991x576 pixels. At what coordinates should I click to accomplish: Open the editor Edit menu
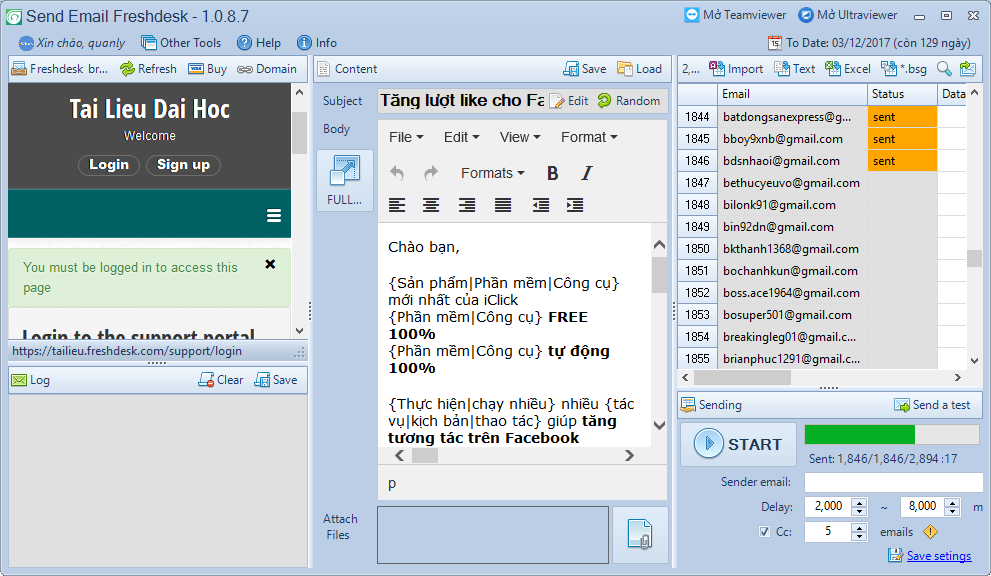coord(461,137)
